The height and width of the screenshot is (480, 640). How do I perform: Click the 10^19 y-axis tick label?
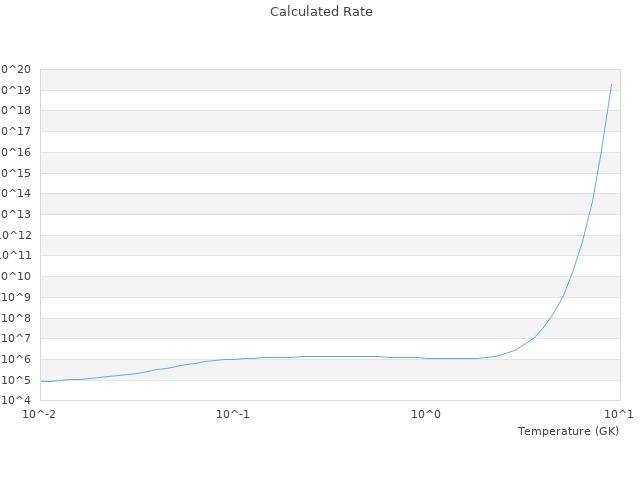click(x=17, y=90)
